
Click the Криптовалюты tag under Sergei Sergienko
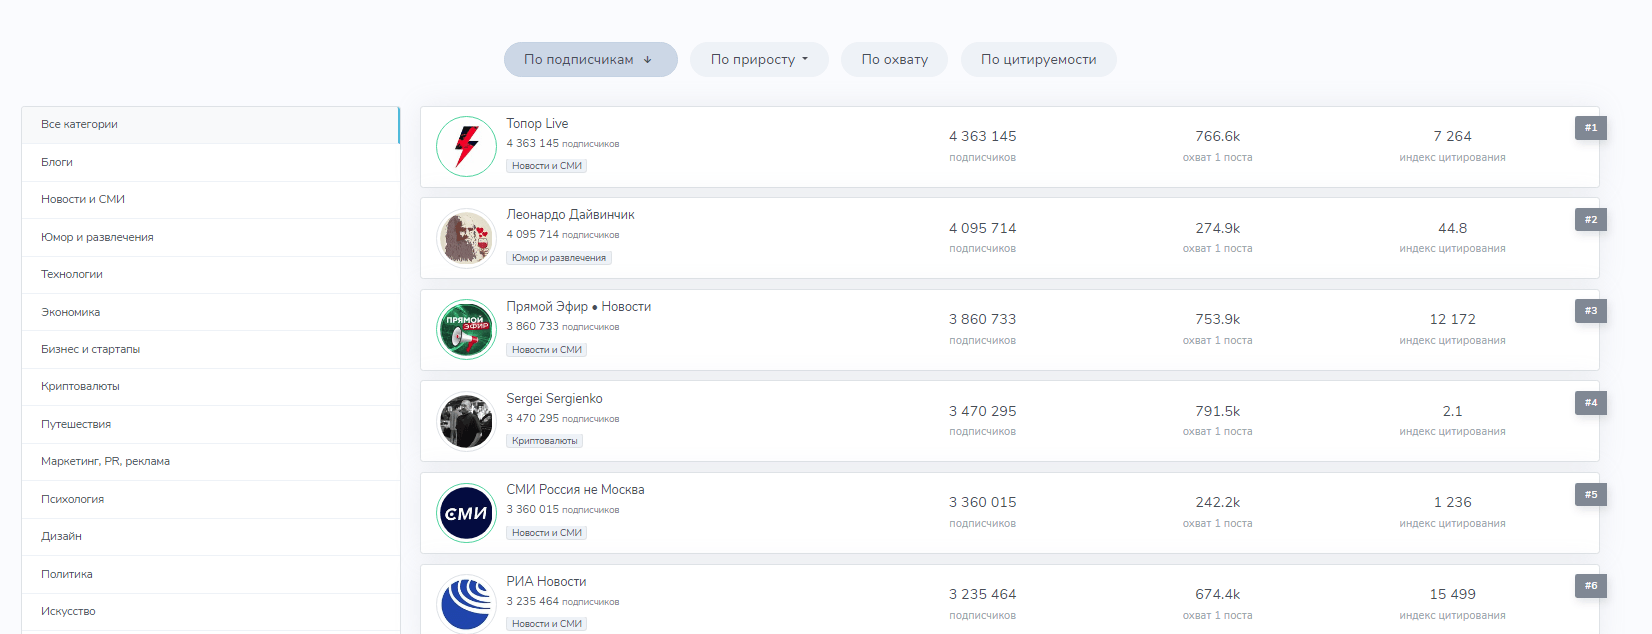tap(544, 441)
